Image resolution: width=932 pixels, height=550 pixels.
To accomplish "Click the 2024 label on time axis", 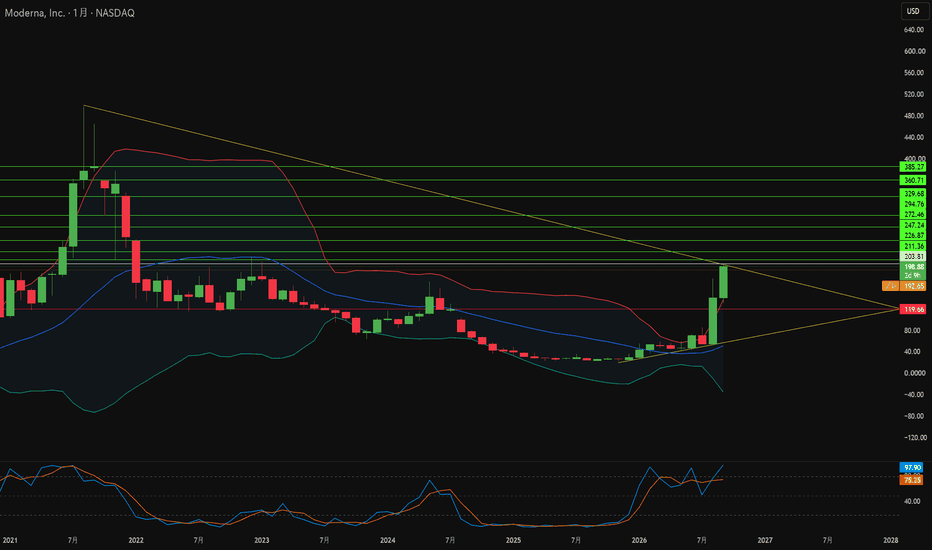I will pyautogui.click(x=388, y=540).
